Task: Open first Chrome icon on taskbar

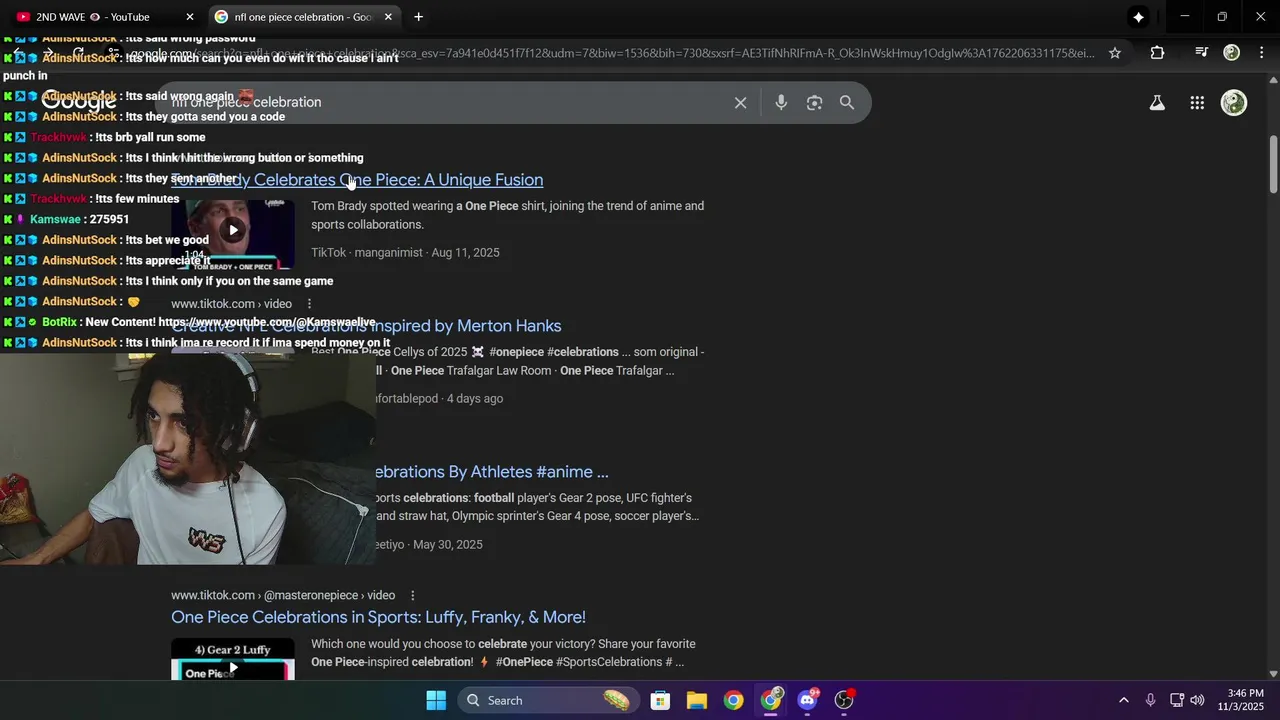Action: coord(734,700)
